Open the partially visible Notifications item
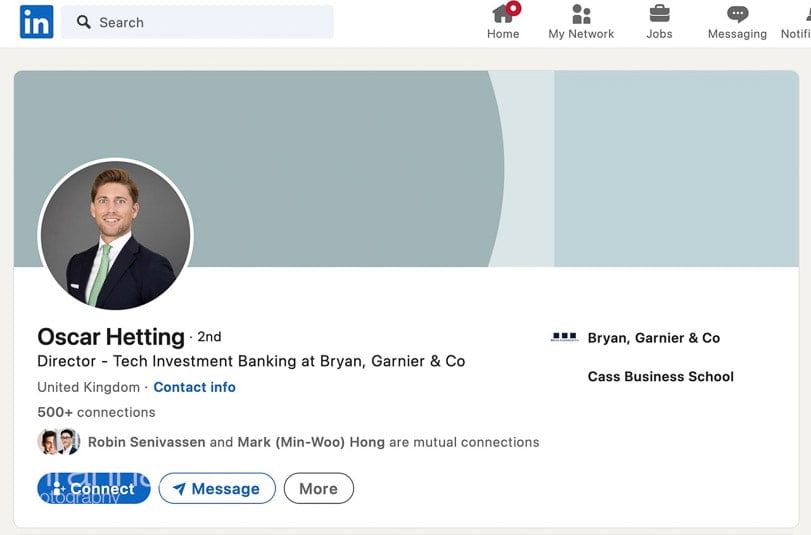This screenshot has width=811, height=535. [x=796, y=22]
